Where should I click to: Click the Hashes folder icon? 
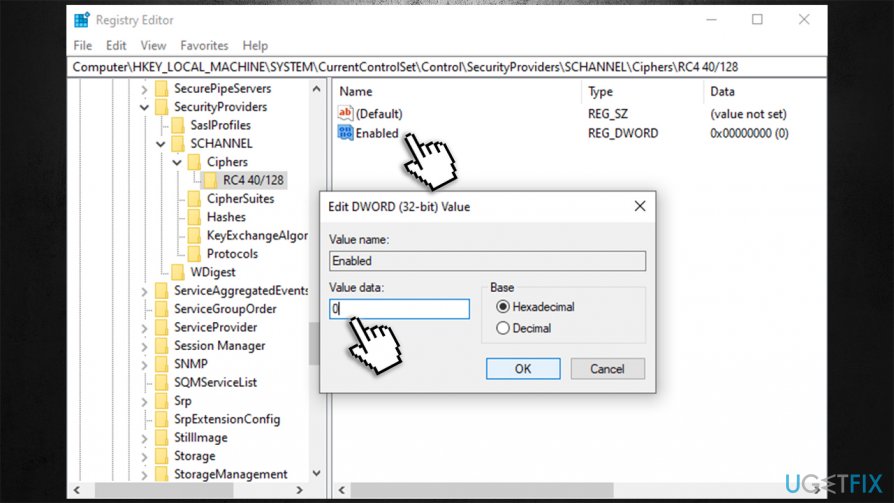tap(194, 217)
